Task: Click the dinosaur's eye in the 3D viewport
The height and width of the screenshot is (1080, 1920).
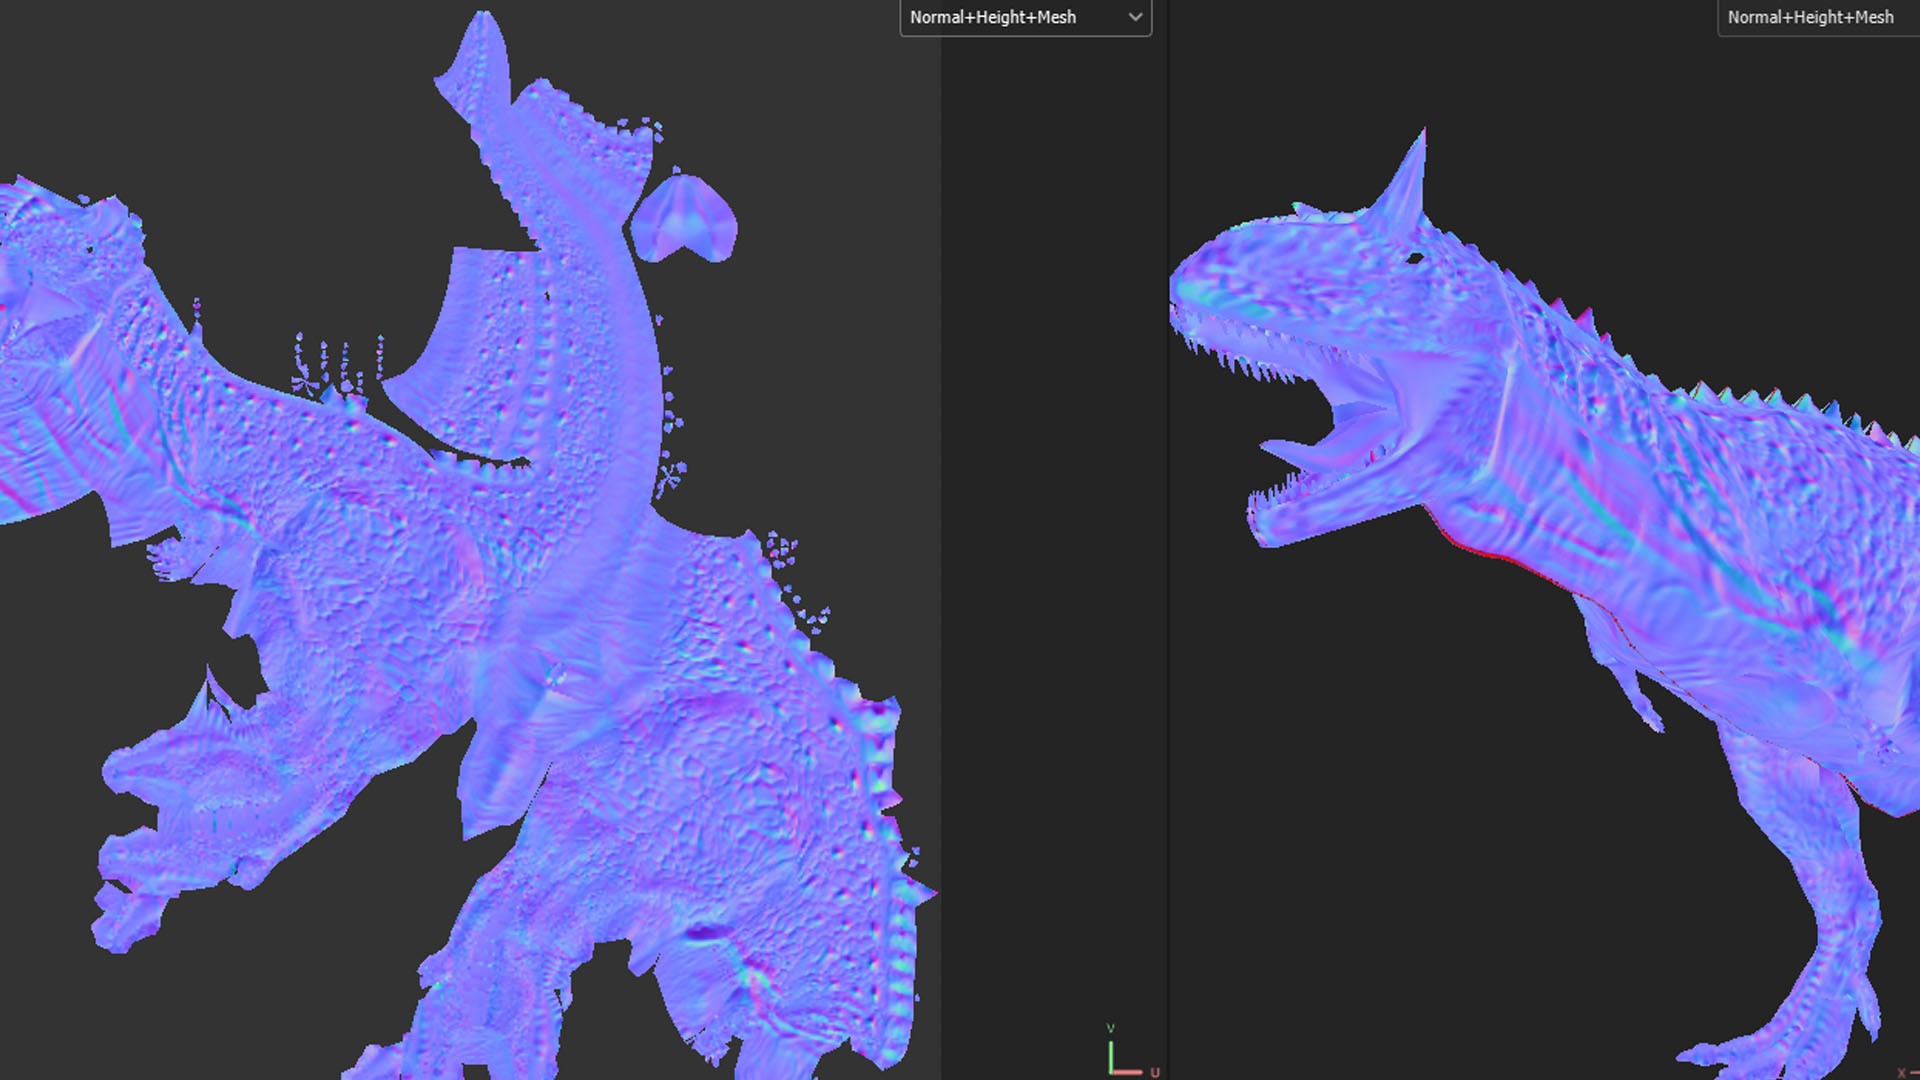Action: (1414, 258)
